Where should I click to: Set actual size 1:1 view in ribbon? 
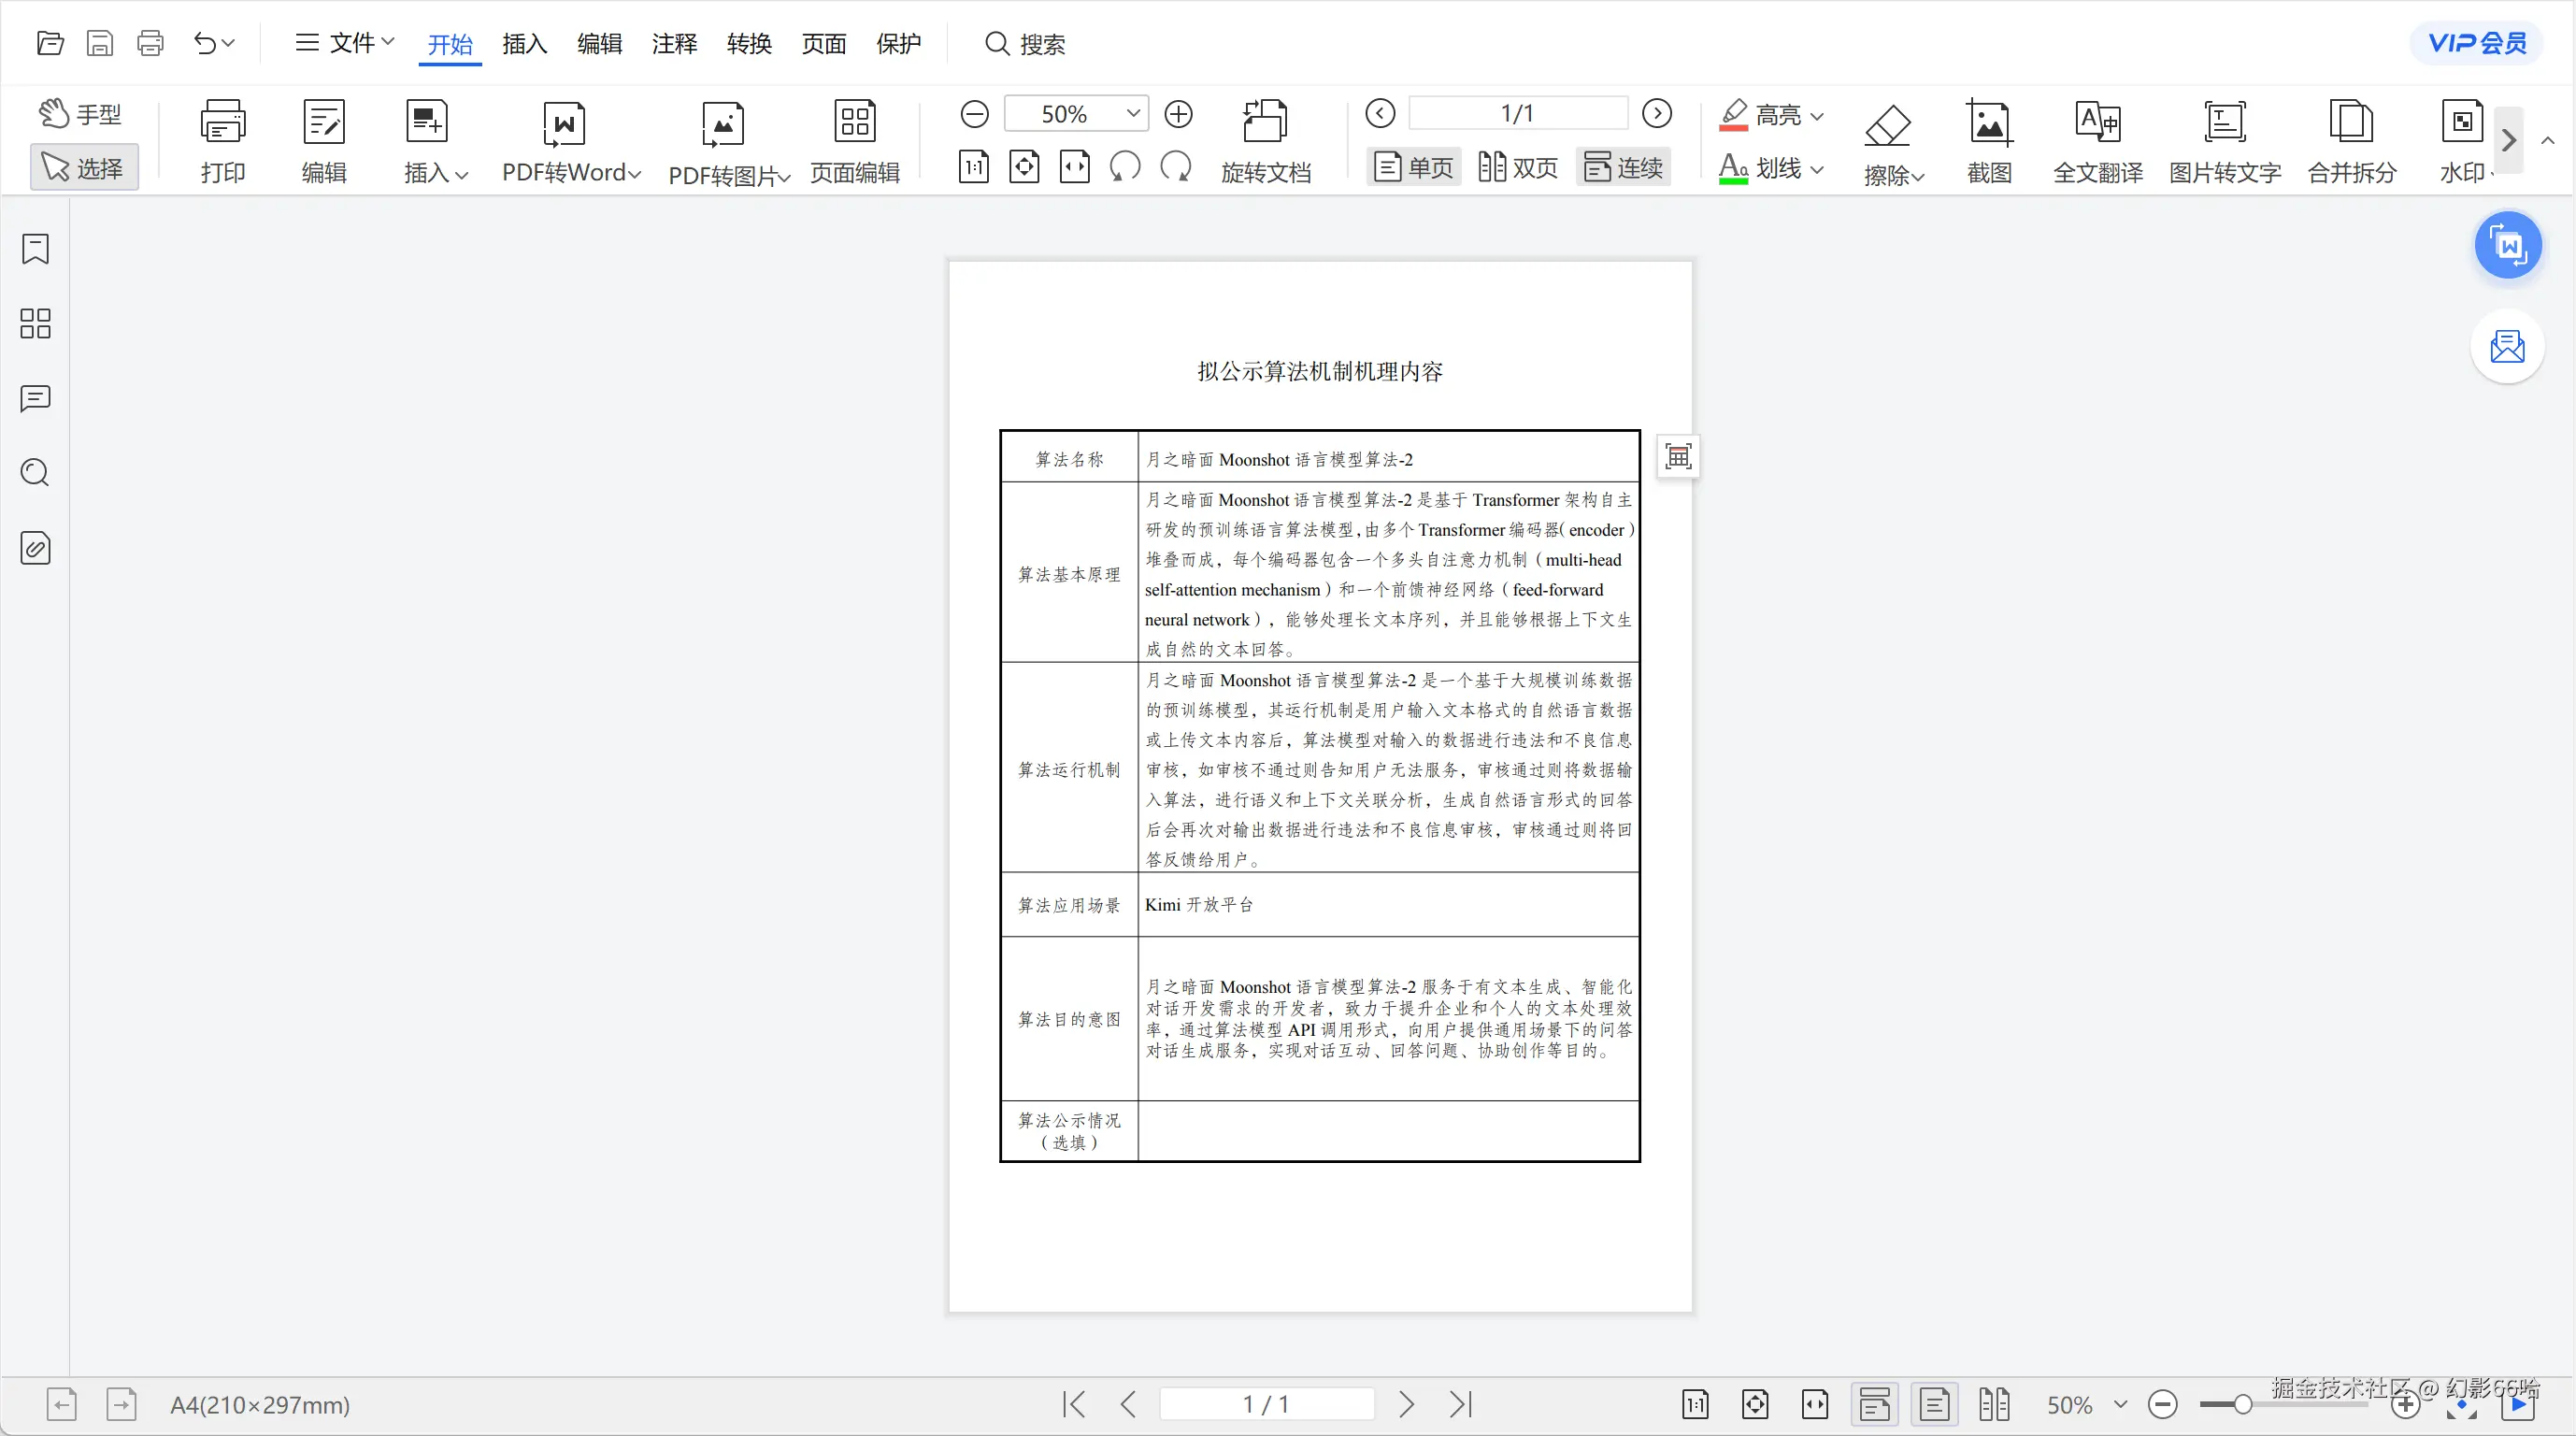[x=973, y=167]
